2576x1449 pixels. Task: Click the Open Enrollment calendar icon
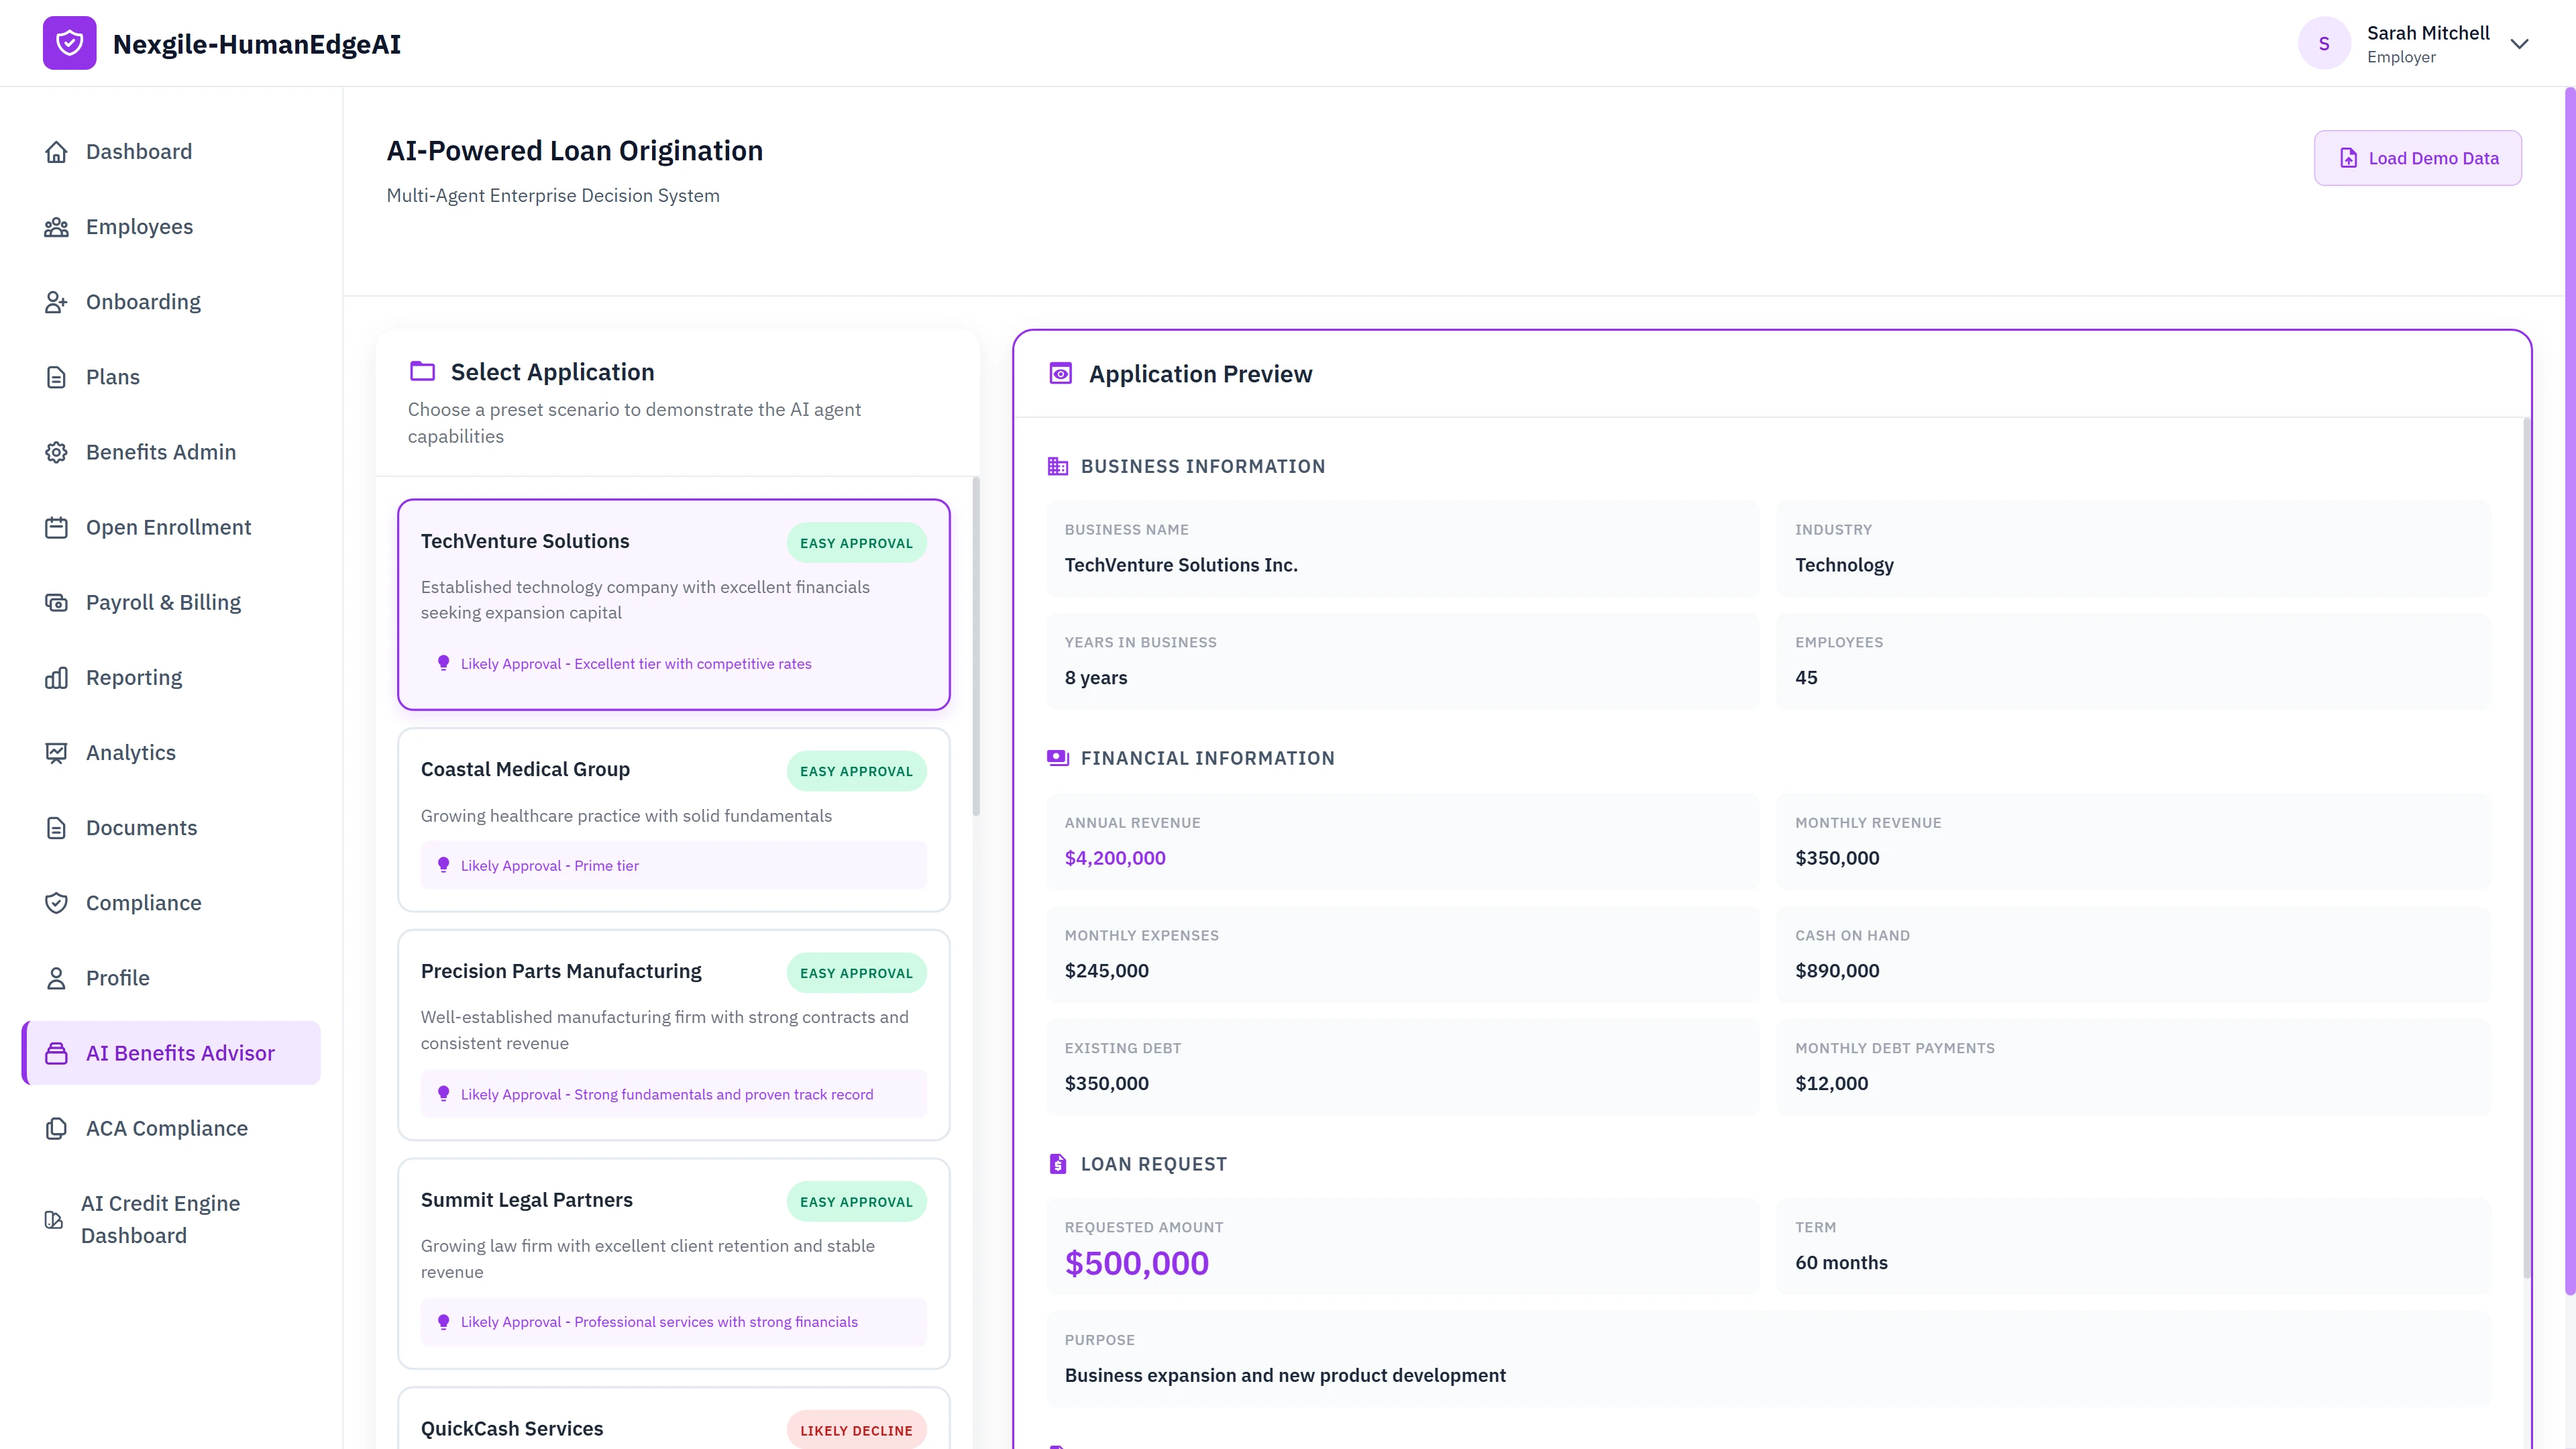[x=56, y=527]
